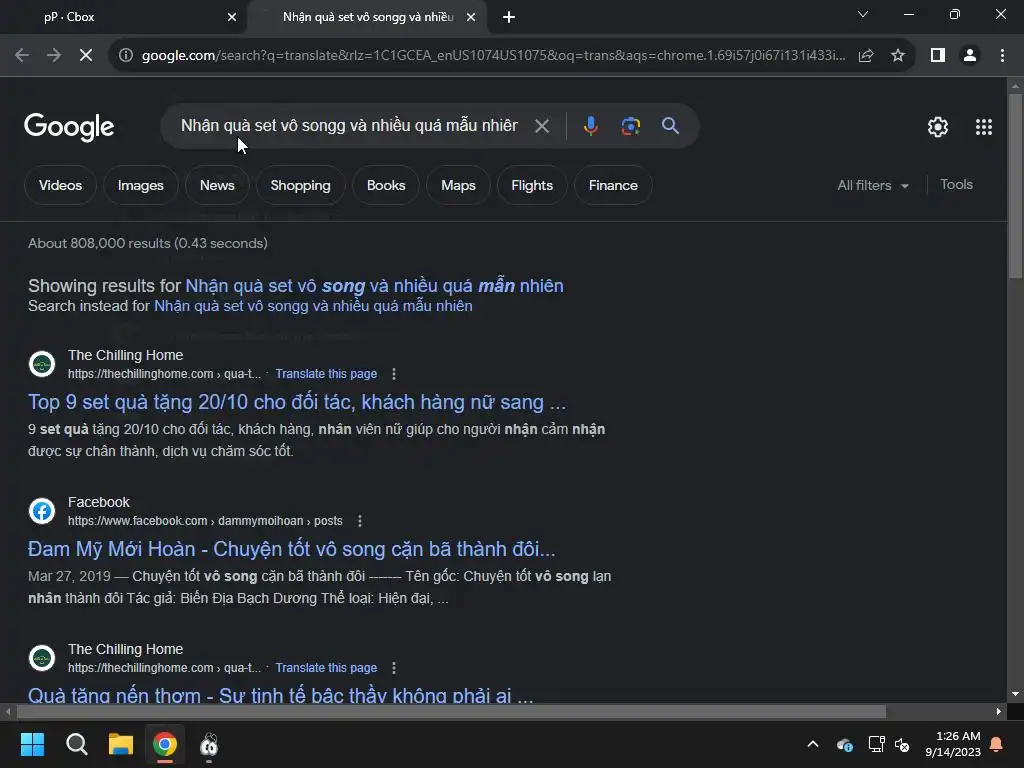This screenshot has width=1024, height=768.
Task: Open Windows taskbar search
Action: pos(76,744)
